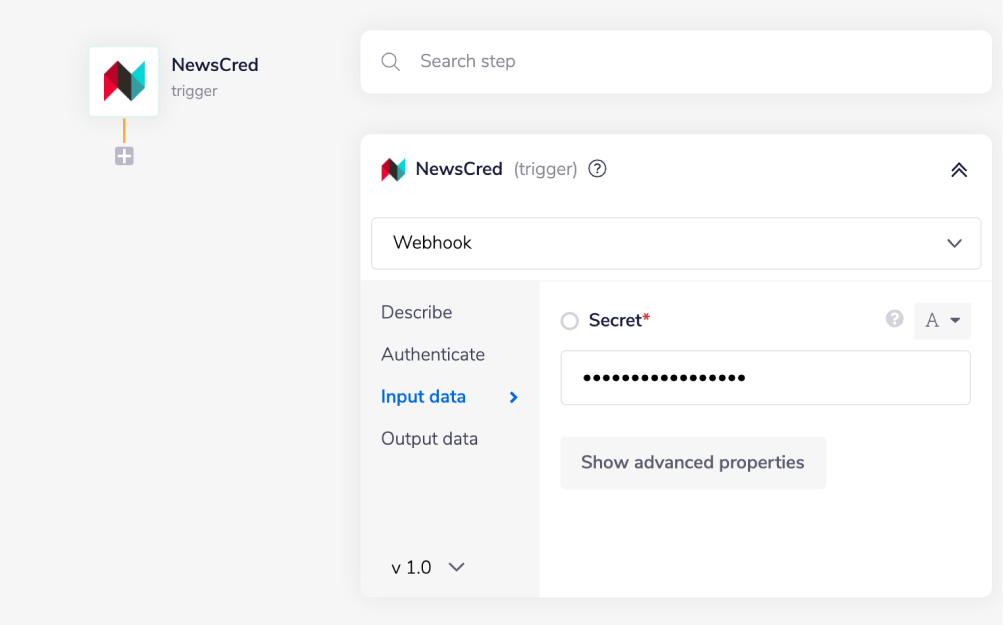Click the plus icon to add a new step
Viewport: 1003px width, 625px height.
pyautogui.click(x=123, y=155)
